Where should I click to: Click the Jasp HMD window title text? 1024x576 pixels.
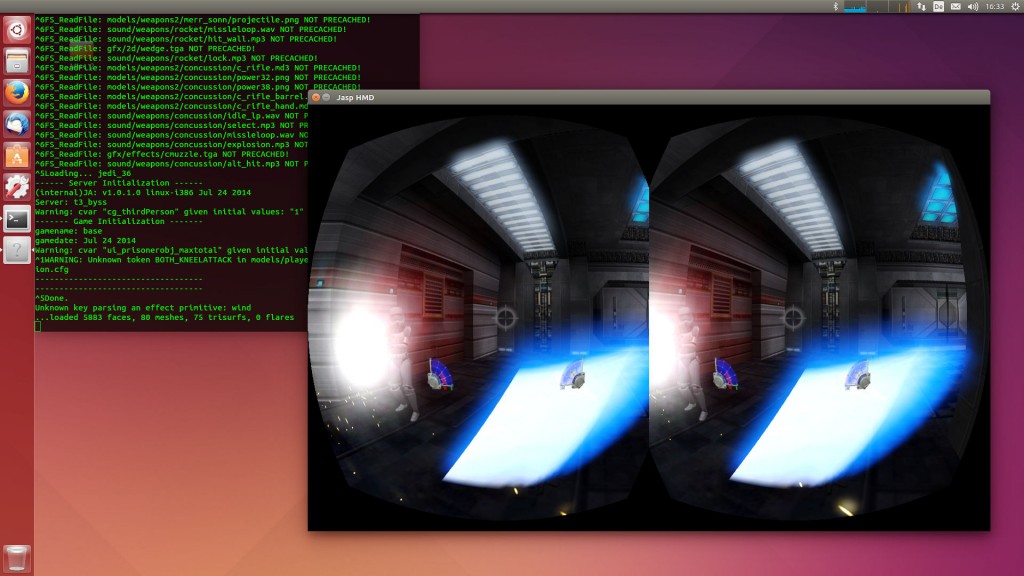(355, 97)
